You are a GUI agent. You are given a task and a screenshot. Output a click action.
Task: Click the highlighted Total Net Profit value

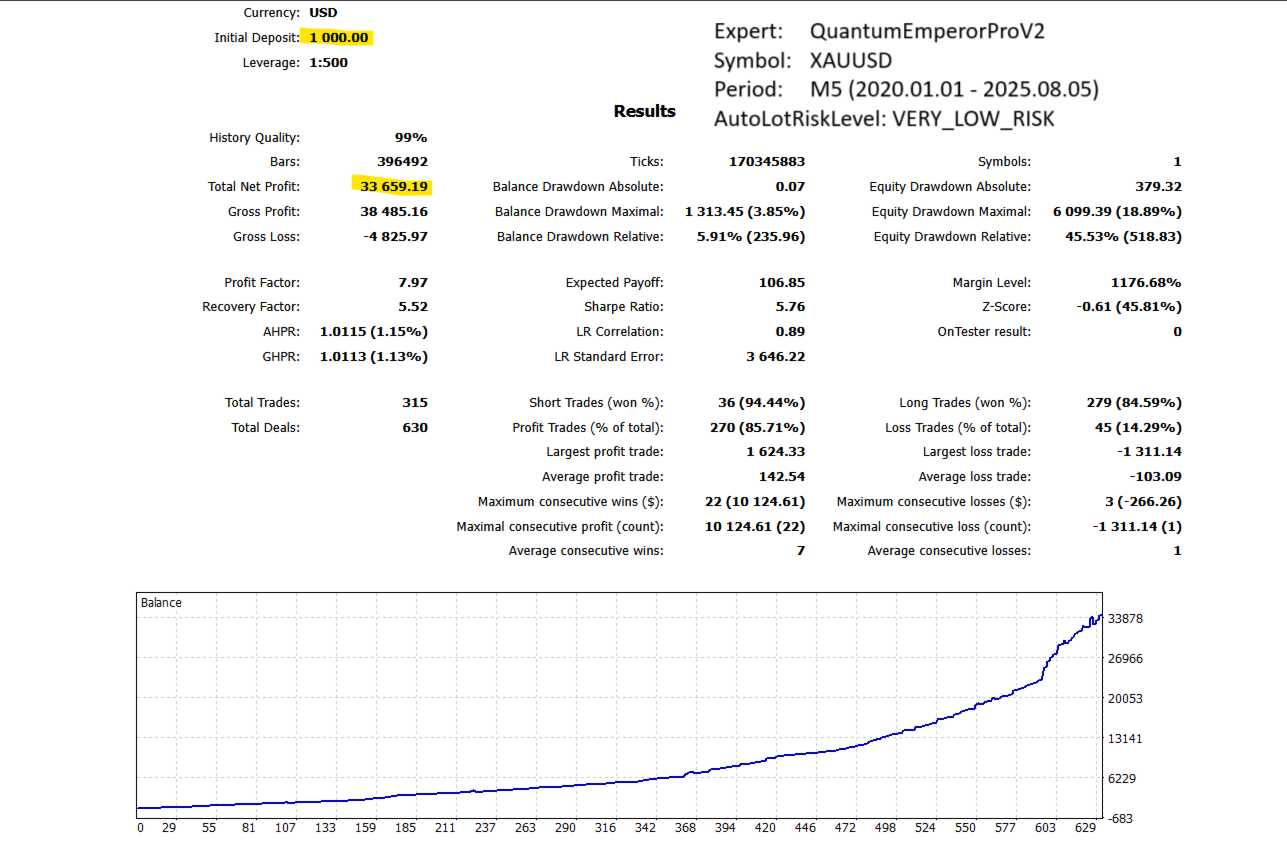393,186
